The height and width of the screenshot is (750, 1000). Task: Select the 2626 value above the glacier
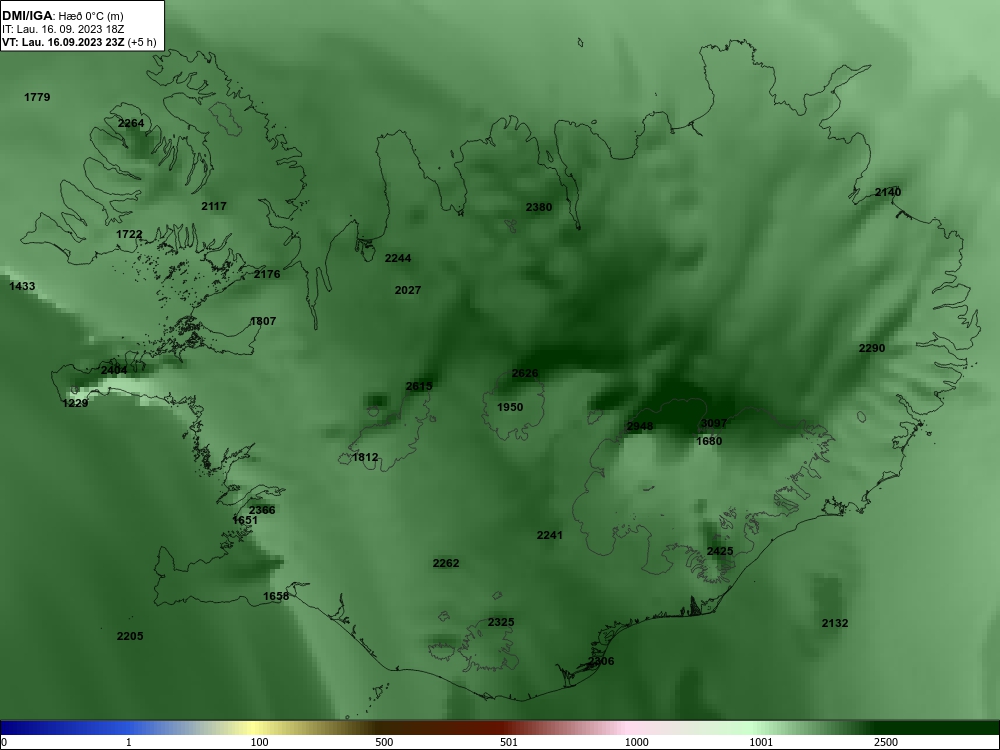coord(525,373)
